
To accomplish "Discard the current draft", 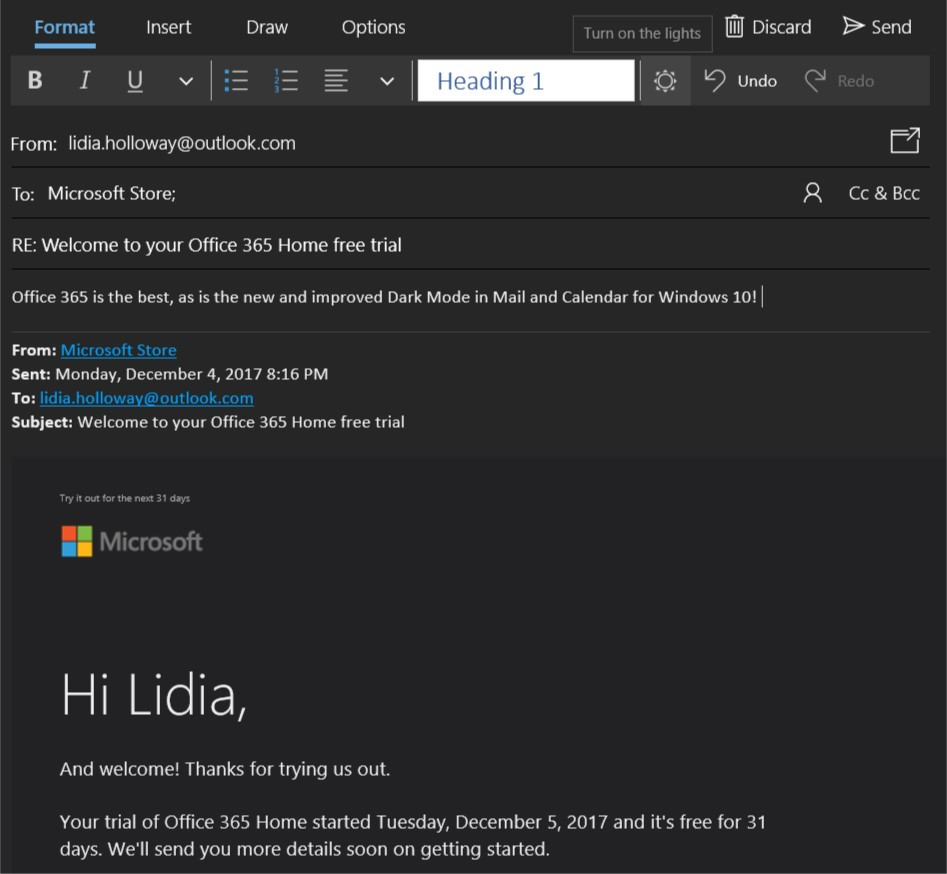I will [768, 27].
